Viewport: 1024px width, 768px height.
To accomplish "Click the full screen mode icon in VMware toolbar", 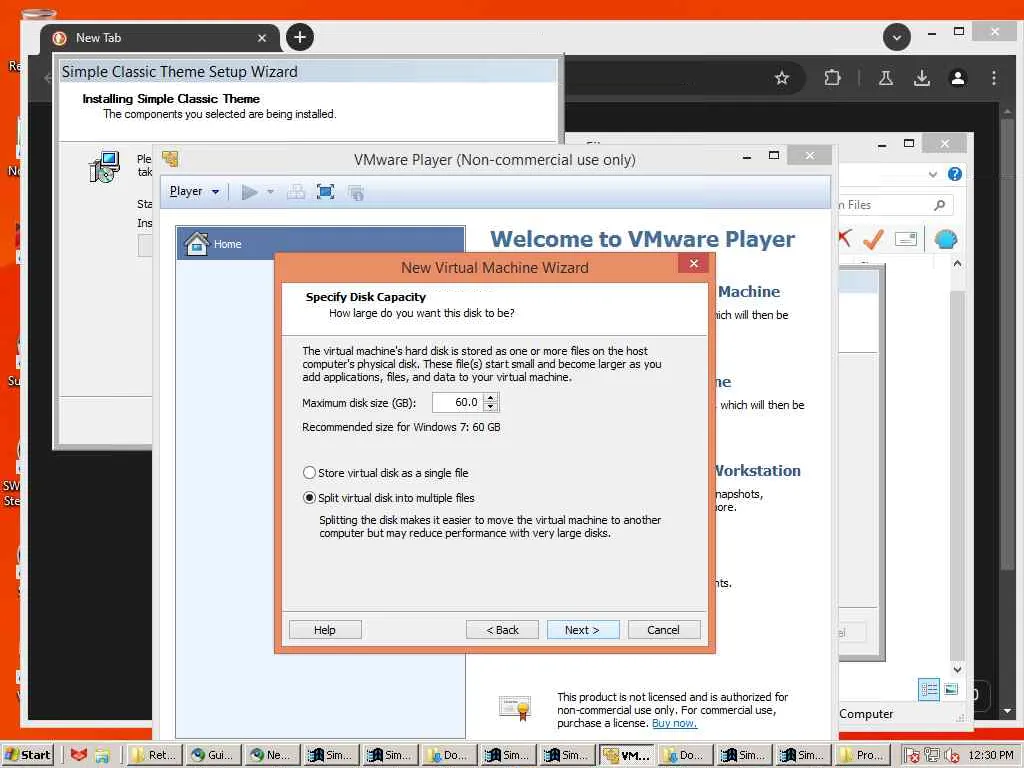I will (325, 192).
